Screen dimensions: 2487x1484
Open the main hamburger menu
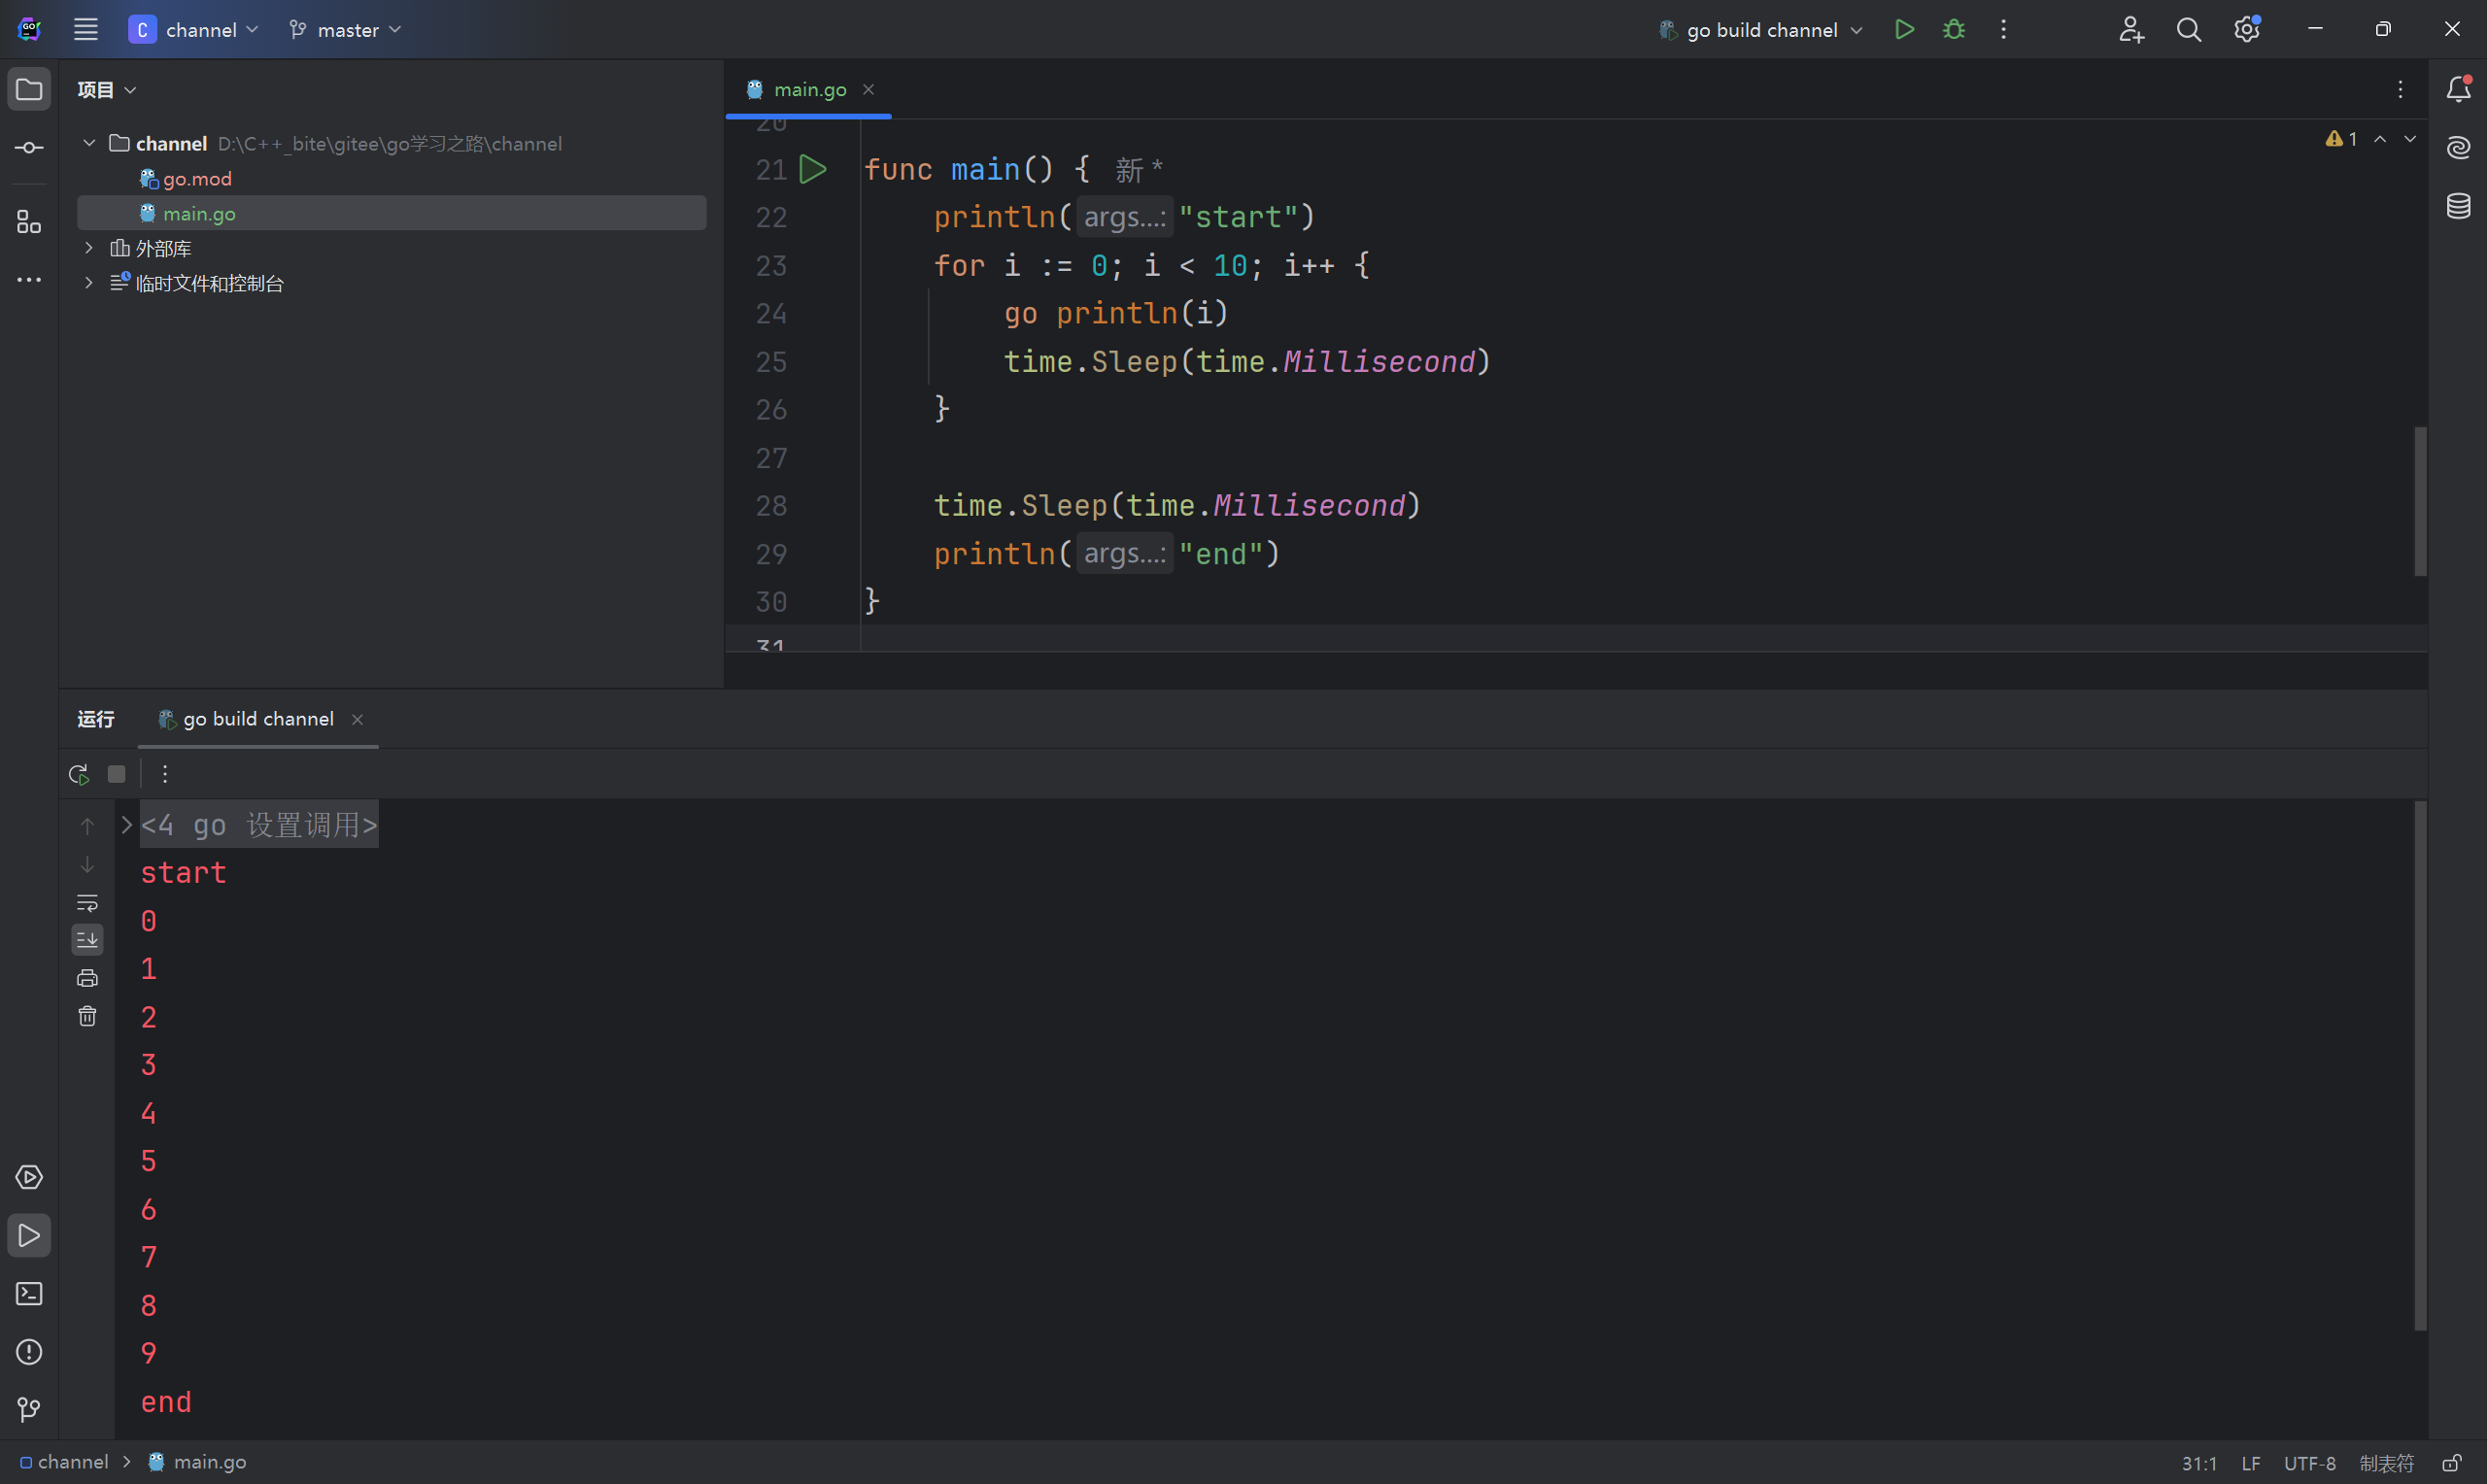(86, 30)
